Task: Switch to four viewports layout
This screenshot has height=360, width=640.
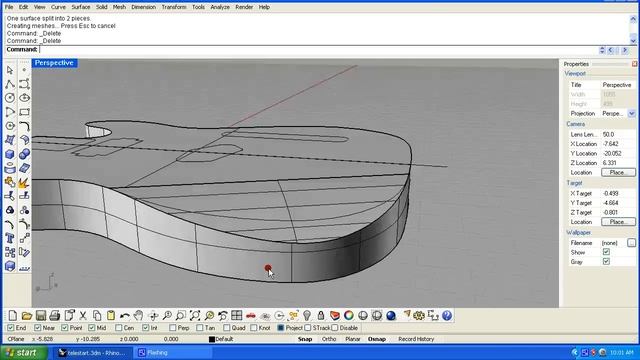Action: pos(237,316)
